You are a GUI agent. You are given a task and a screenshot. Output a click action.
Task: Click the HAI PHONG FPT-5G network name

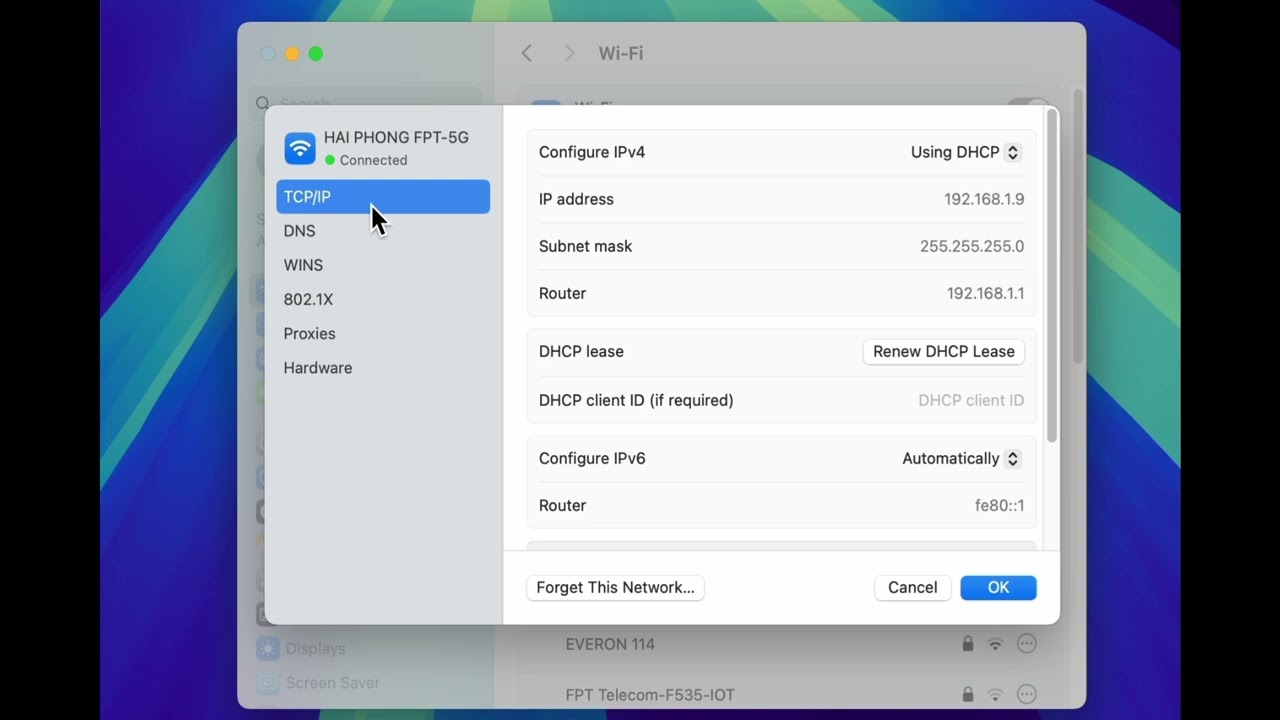(396, 137)
